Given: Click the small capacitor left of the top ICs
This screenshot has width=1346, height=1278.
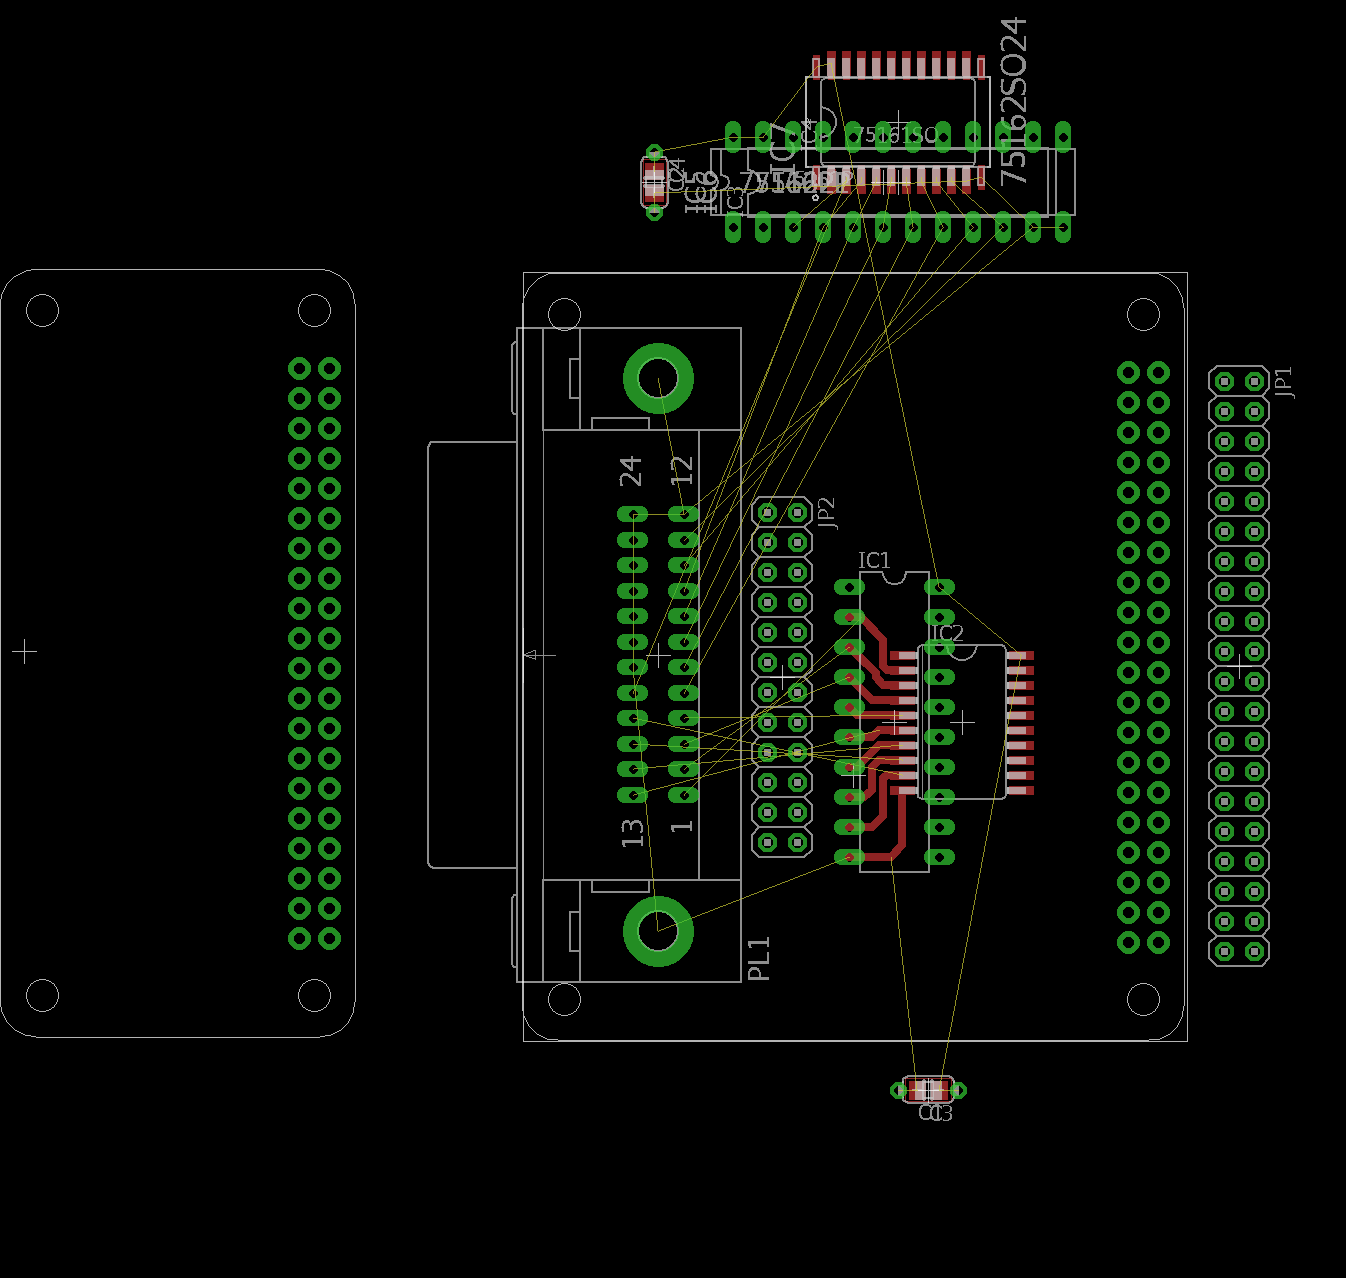Looking at the screenshot, I should click(654, 182).
